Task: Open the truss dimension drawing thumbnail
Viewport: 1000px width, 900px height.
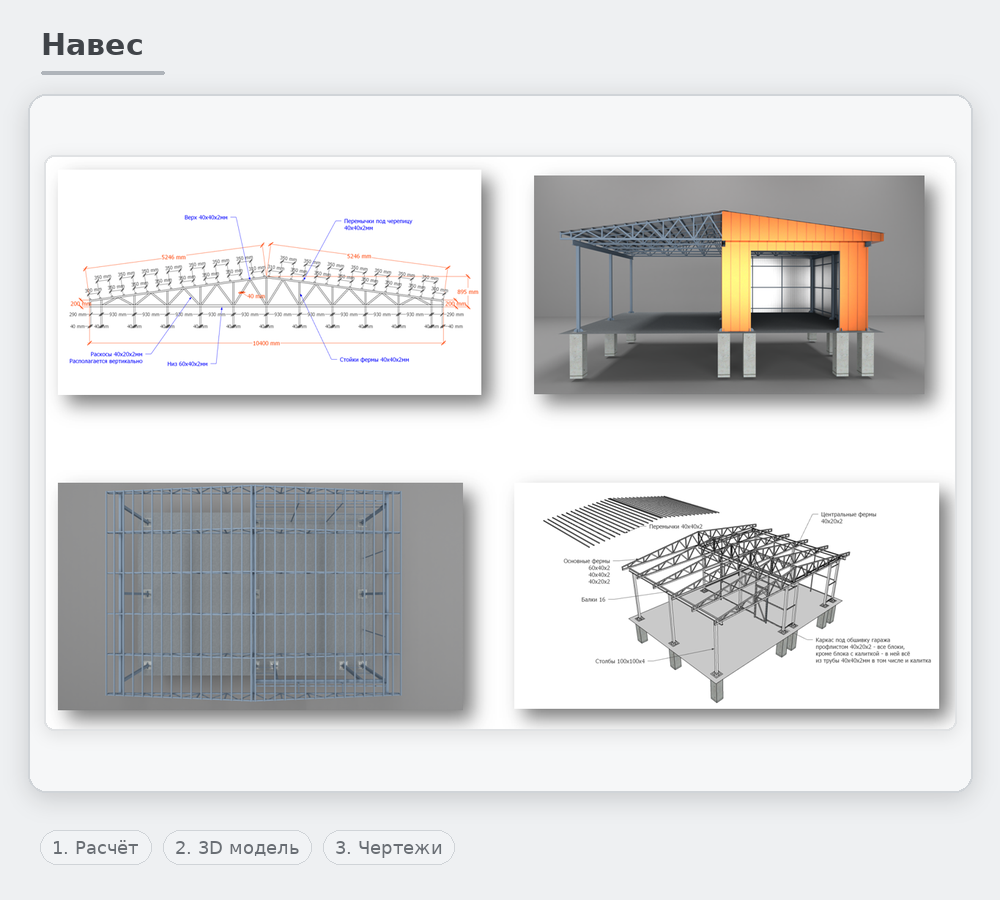Action: (269, 282)
